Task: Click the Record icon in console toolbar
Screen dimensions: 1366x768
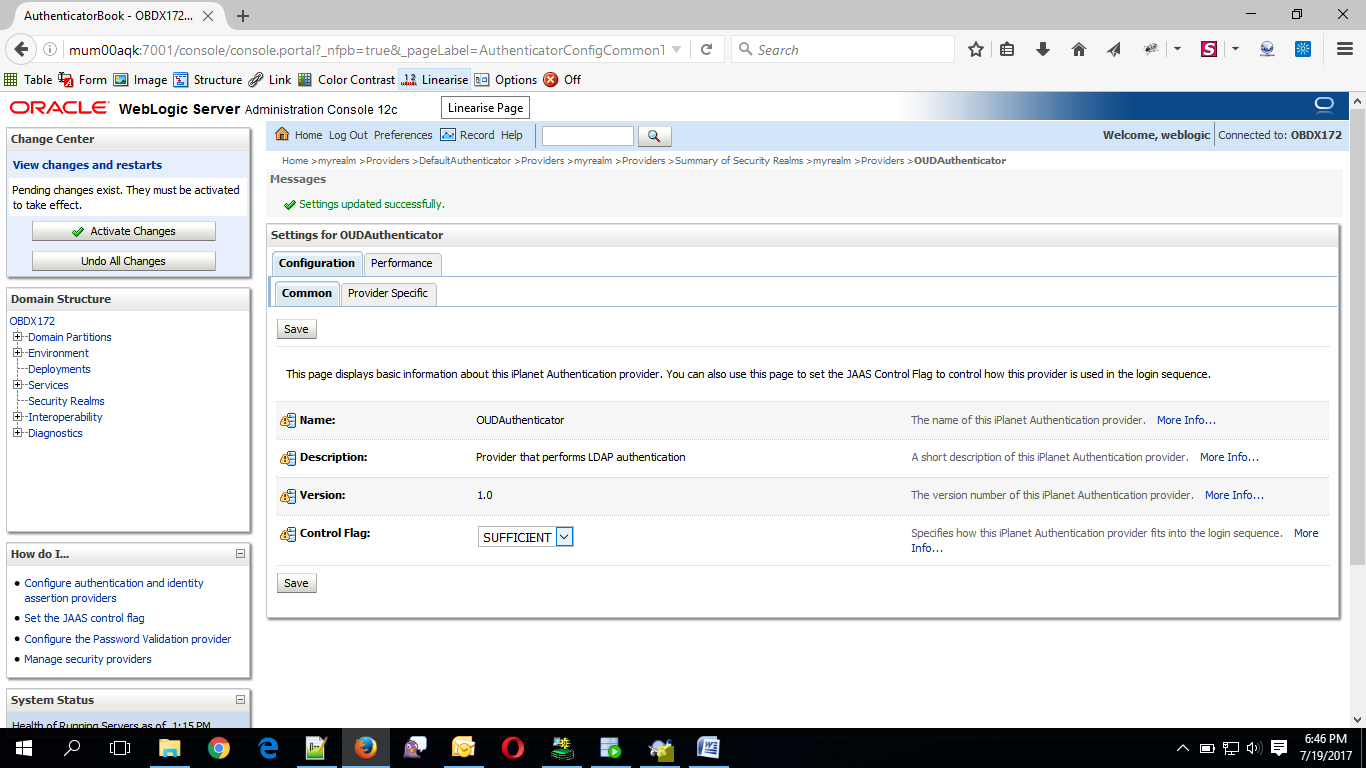Action: [x=447, y=135]
